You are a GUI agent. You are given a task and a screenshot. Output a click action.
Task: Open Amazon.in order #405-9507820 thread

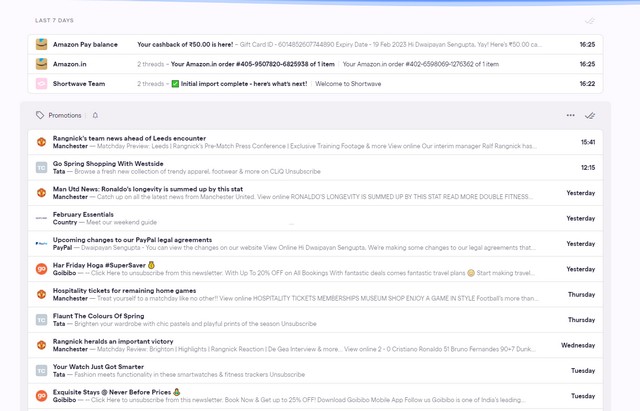[252, 64]
